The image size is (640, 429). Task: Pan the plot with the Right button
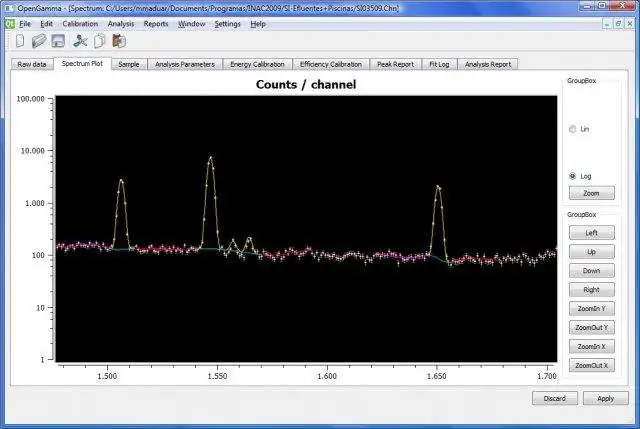(x=591, y=289)
